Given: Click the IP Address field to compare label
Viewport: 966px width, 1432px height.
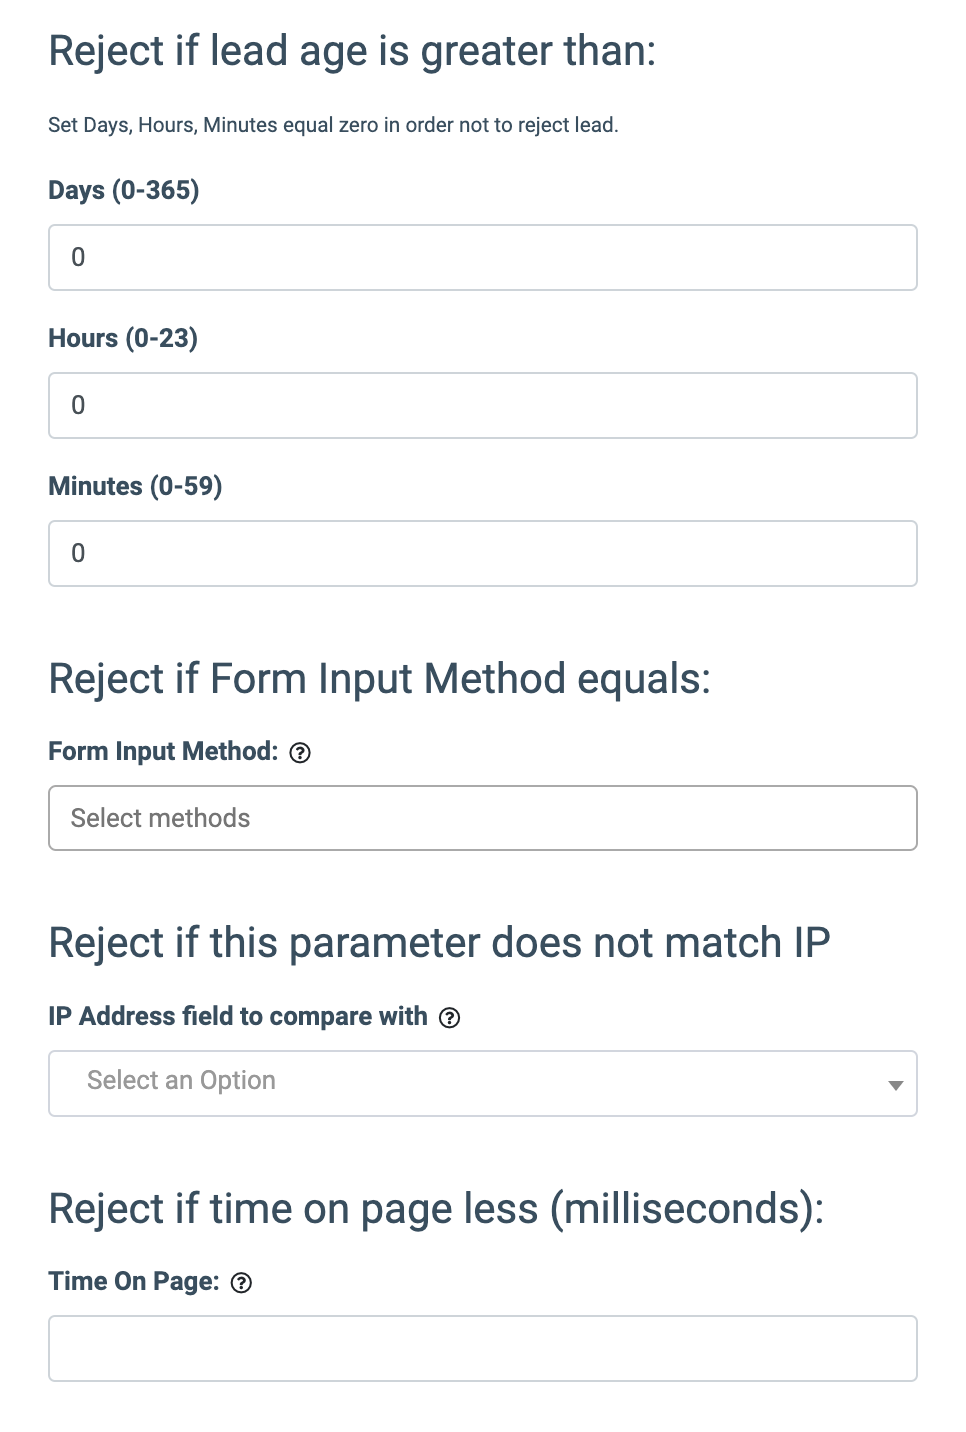Looking at the screenshot, I should point(238,1016).
